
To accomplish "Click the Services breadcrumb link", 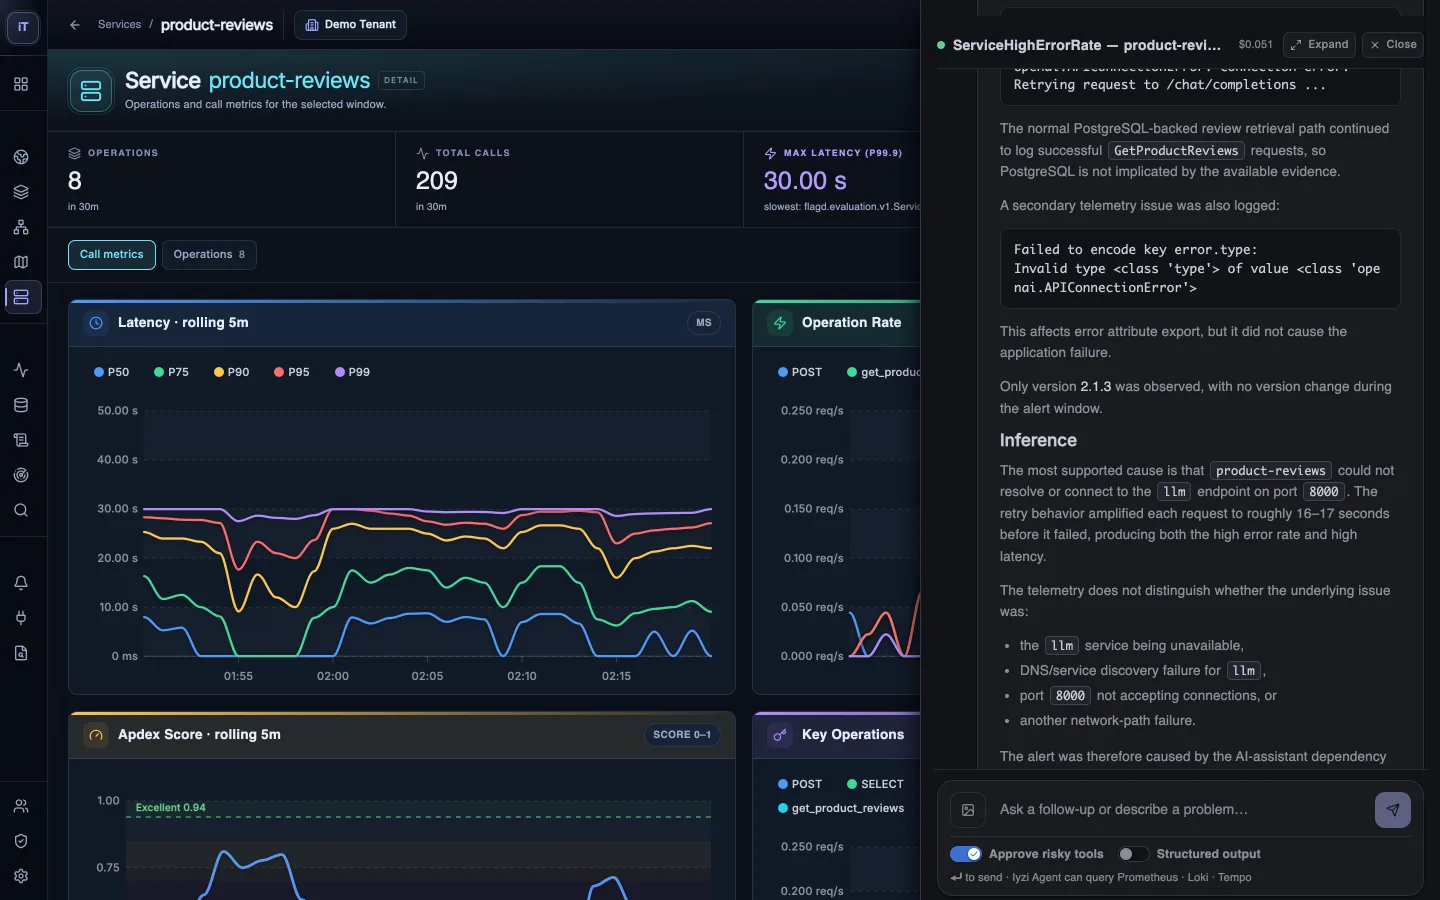I will pyautogui.click(x=119, y=25).
